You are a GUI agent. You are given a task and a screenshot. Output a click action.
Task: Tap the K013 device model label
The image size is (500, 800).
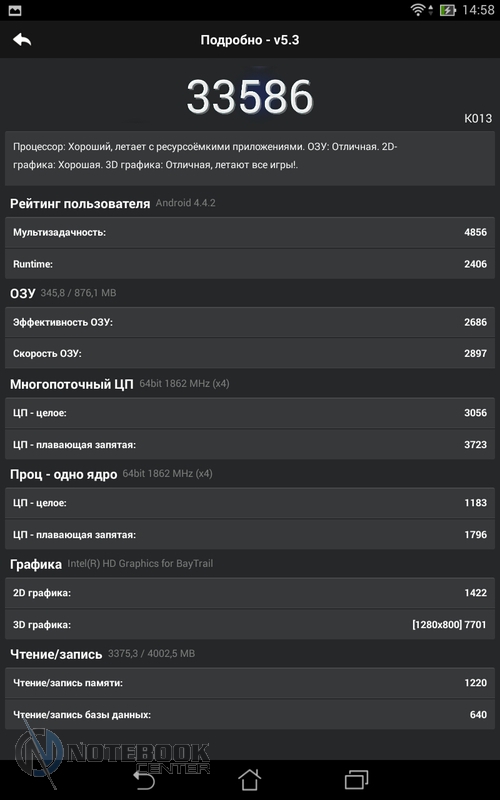click(x=478, y=118)
